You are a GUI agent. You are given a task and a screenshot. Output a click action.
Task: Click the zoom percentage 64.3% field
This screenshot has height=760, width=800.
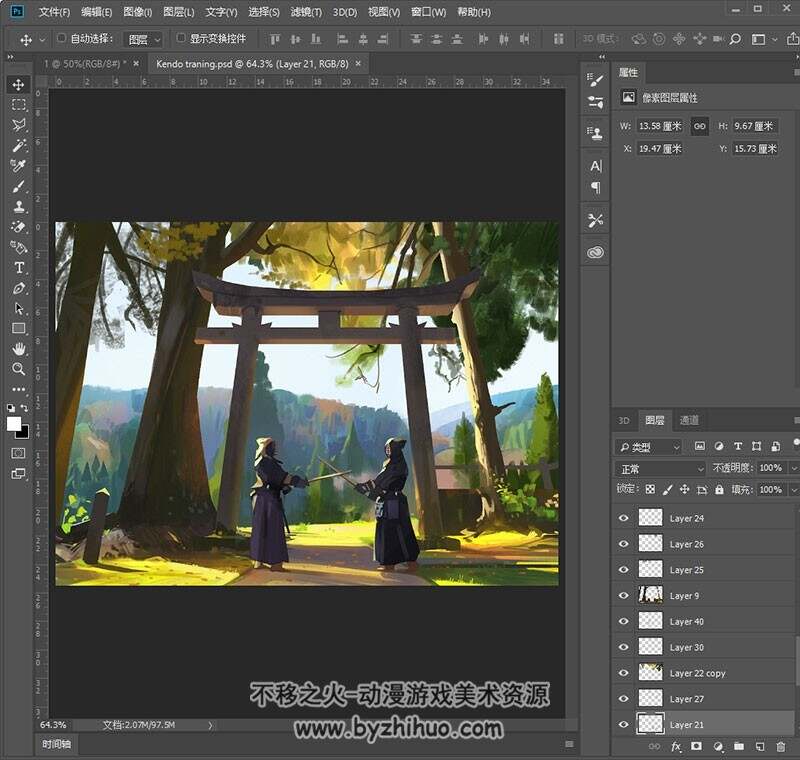click(53, 725)
